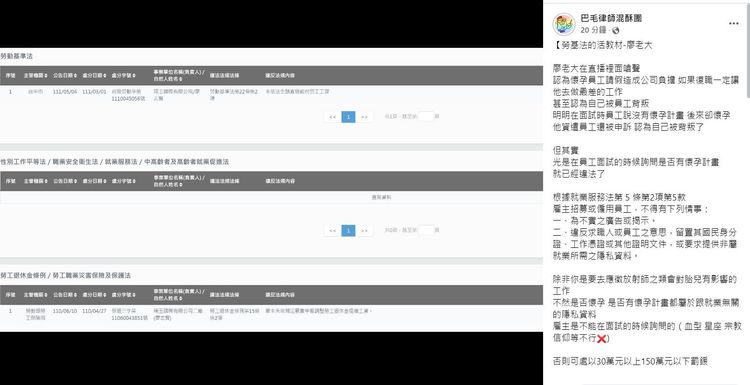Click 序號 header in 勞動基準法 table
The image size is (750, 385).
click(10, 76)
